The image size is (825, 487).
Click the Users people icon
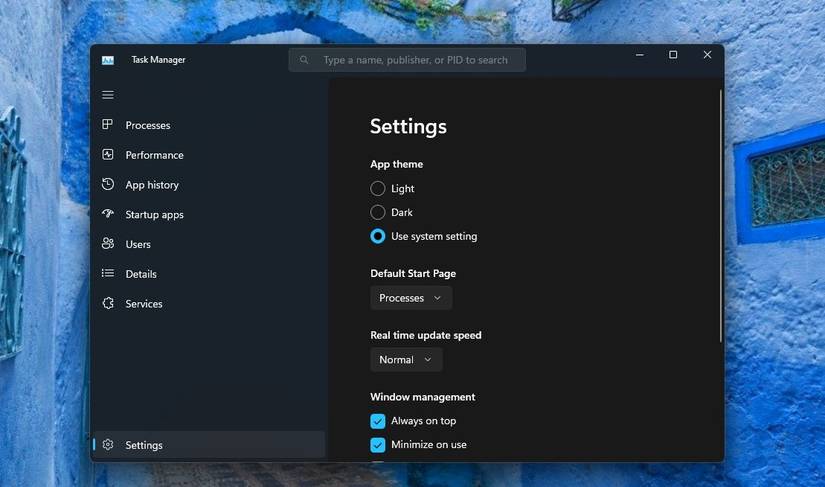(x=108, y=244)
